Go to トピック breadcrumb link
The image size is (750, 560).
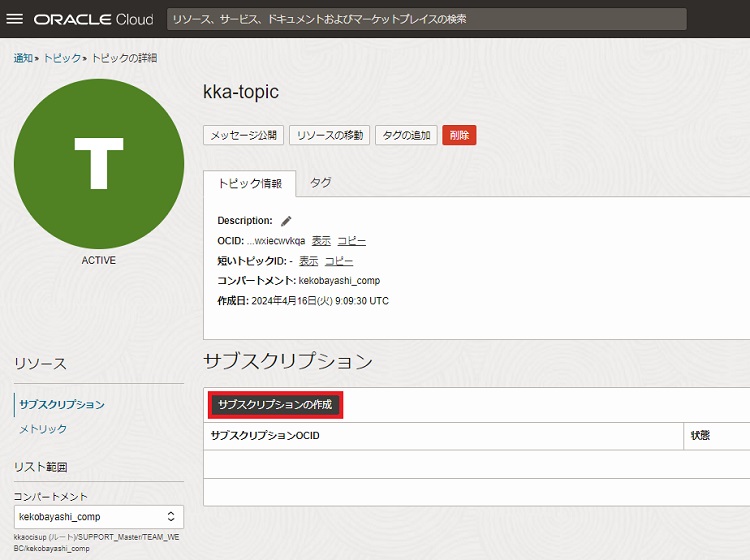62,58
